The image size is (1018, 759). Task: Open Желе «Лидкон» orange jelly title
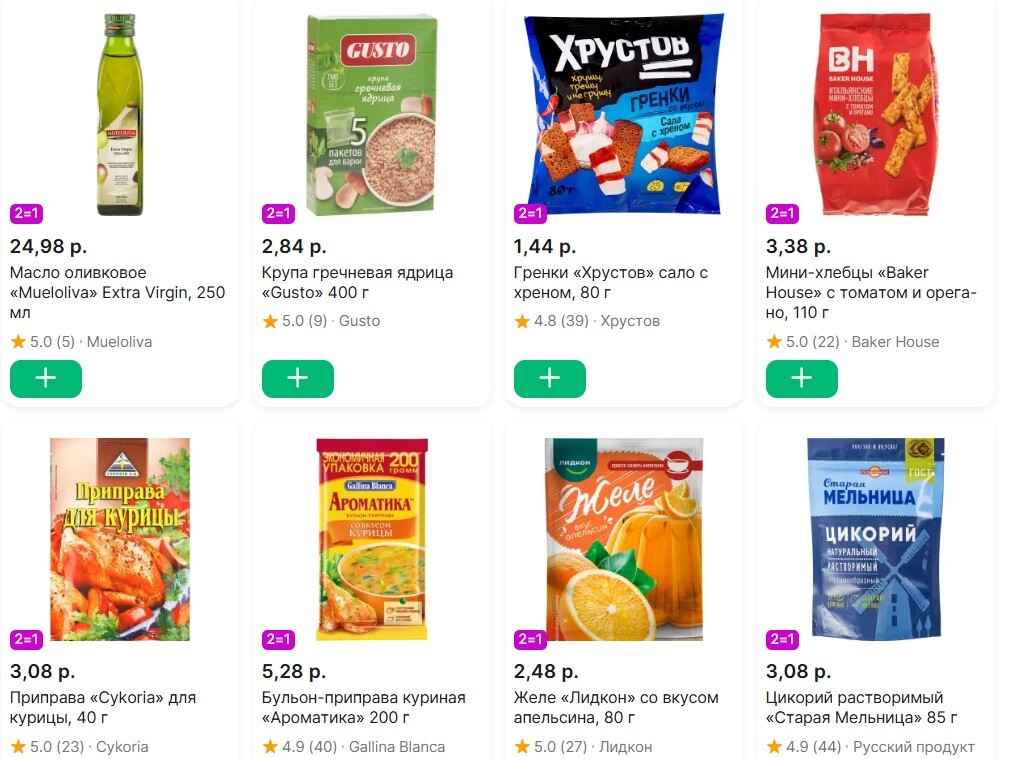coord(615,707)
